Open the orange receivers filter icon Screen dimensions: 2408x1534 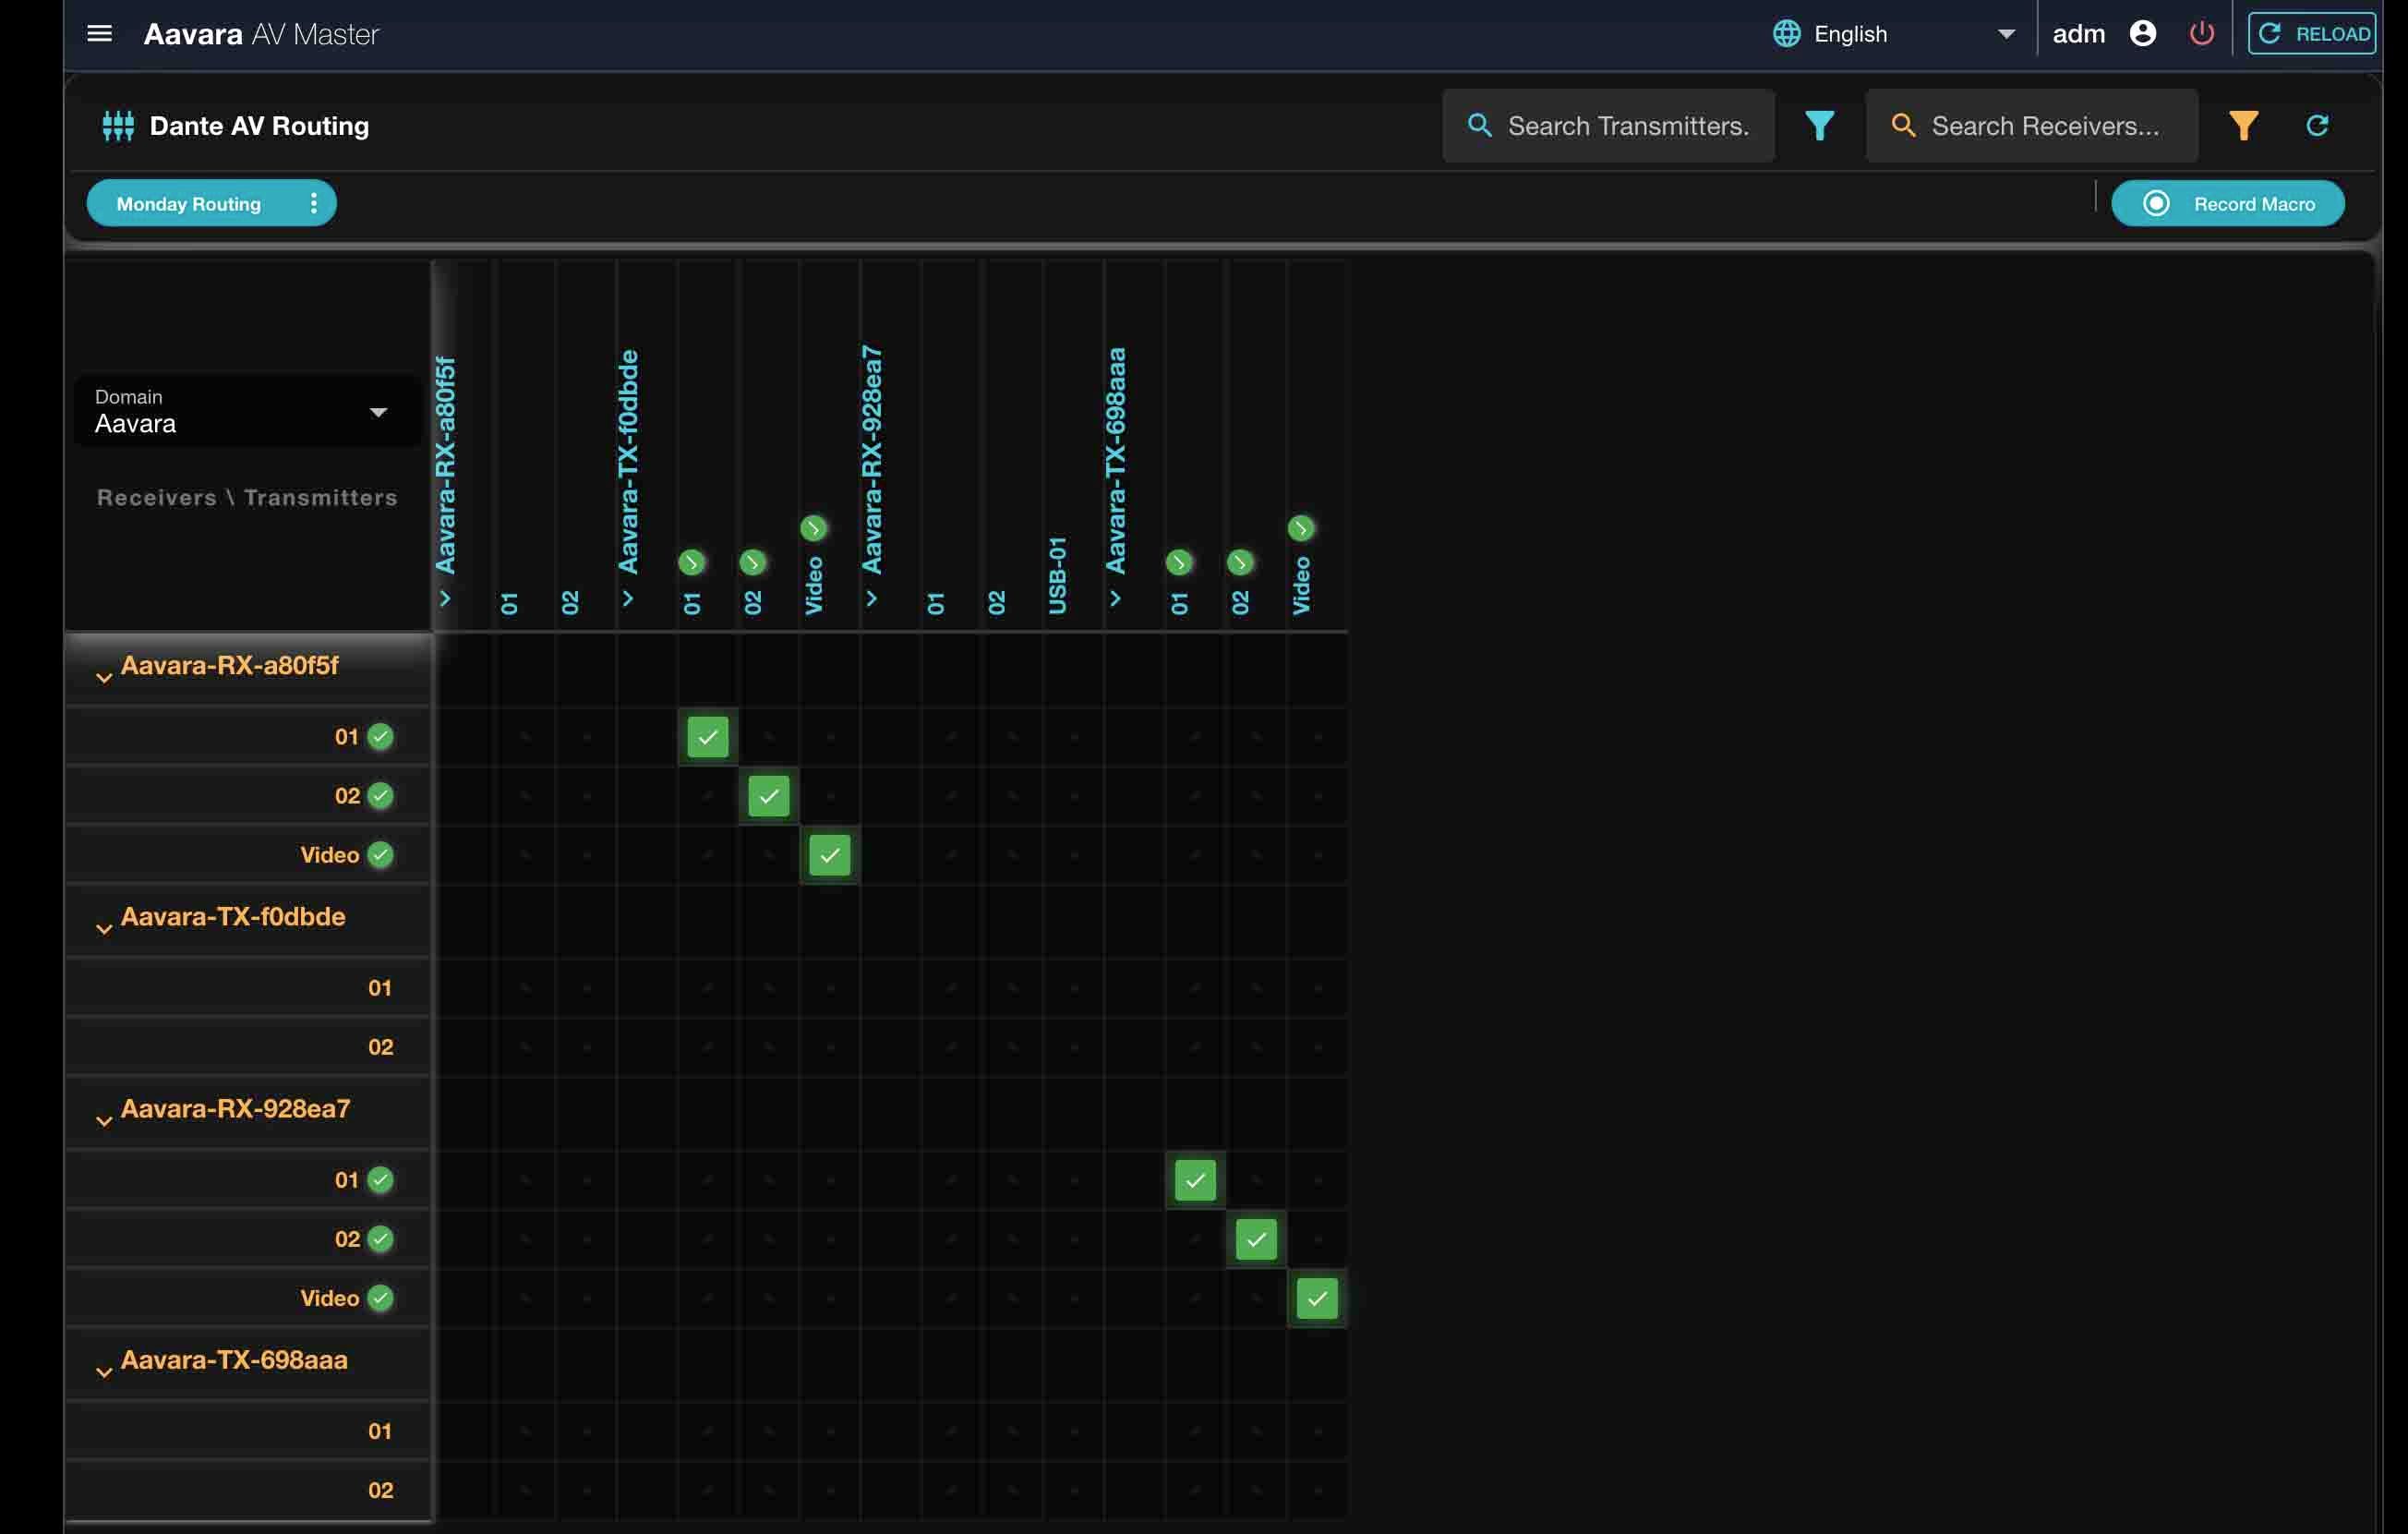[2243, 126]
